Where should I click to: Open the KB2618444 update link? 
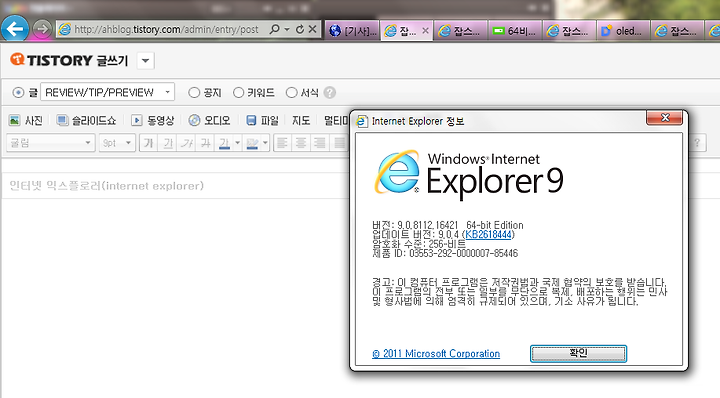(x=488, y=235)
